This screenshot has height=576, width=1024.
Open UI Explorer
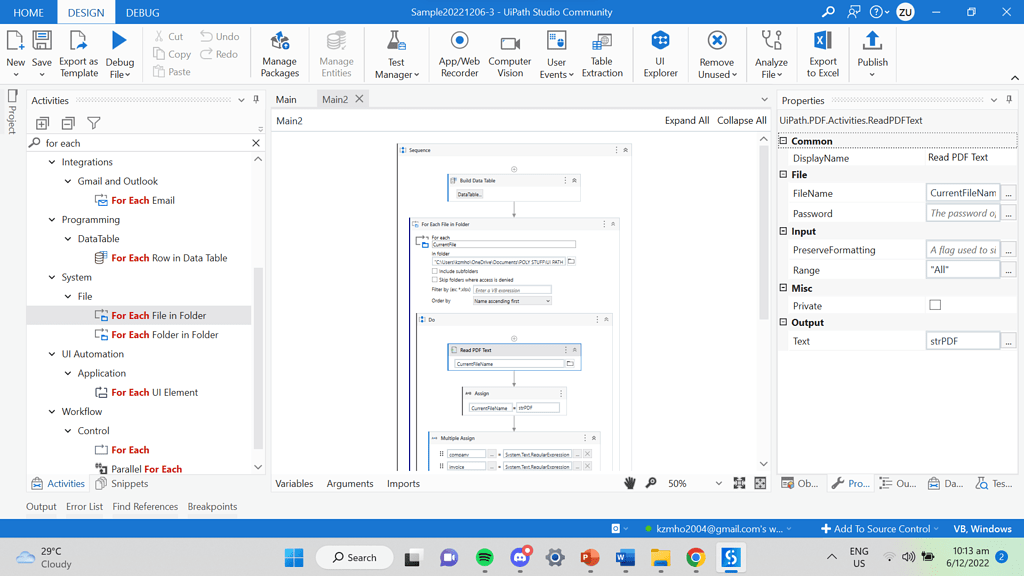[660, 54]
